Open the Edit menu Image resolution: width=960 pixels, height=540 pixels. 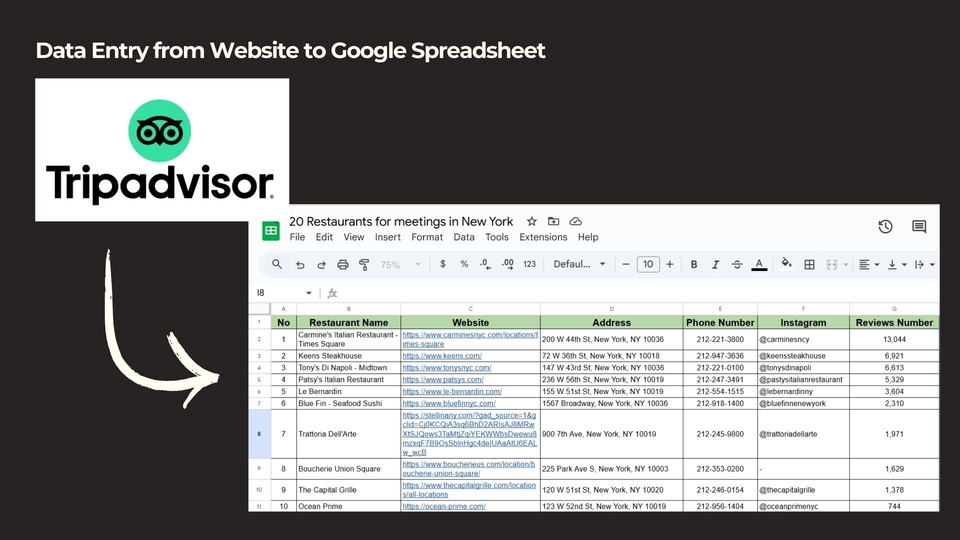(x=324, y=237)
